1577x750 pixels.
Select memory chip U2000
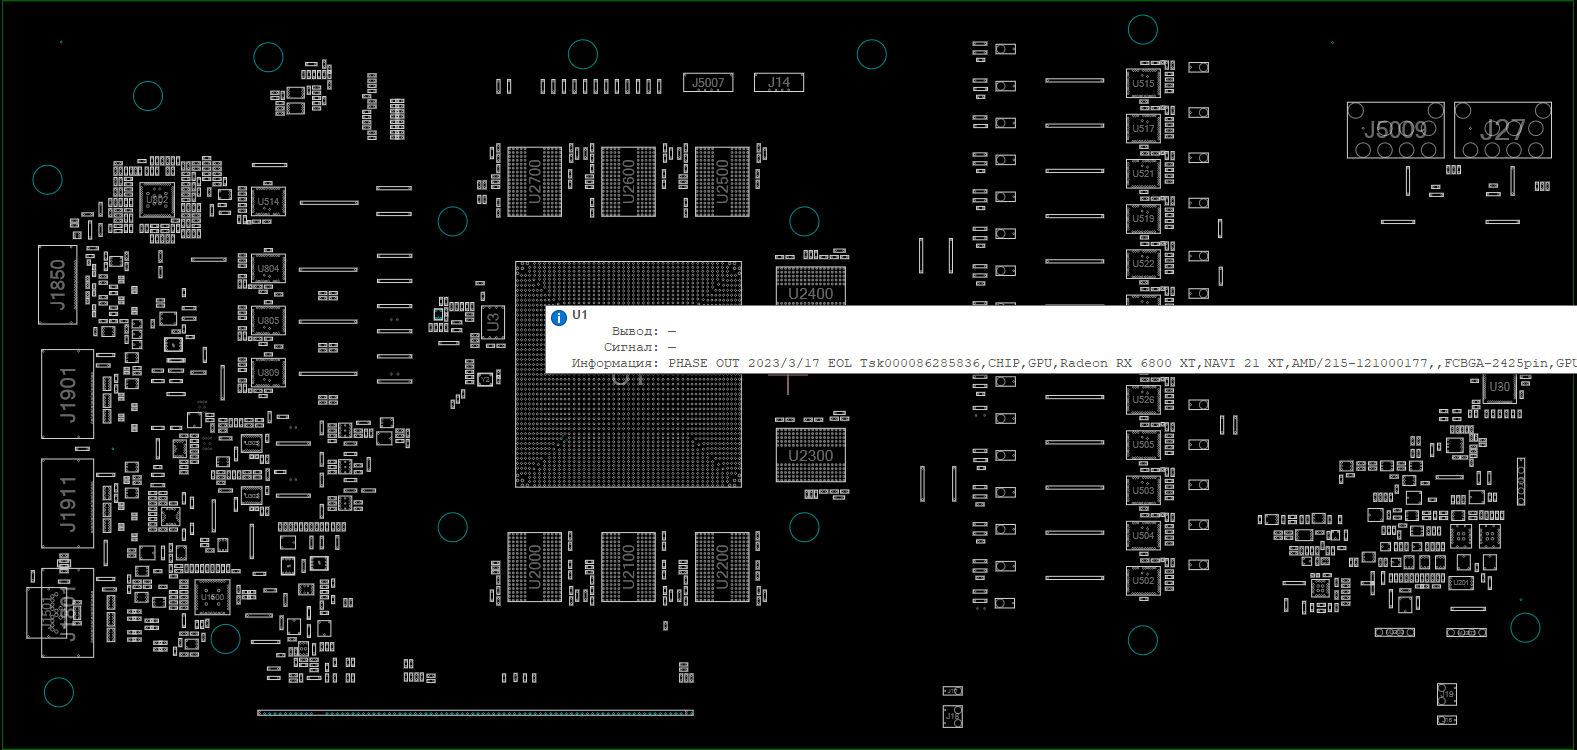click(534, 567)
